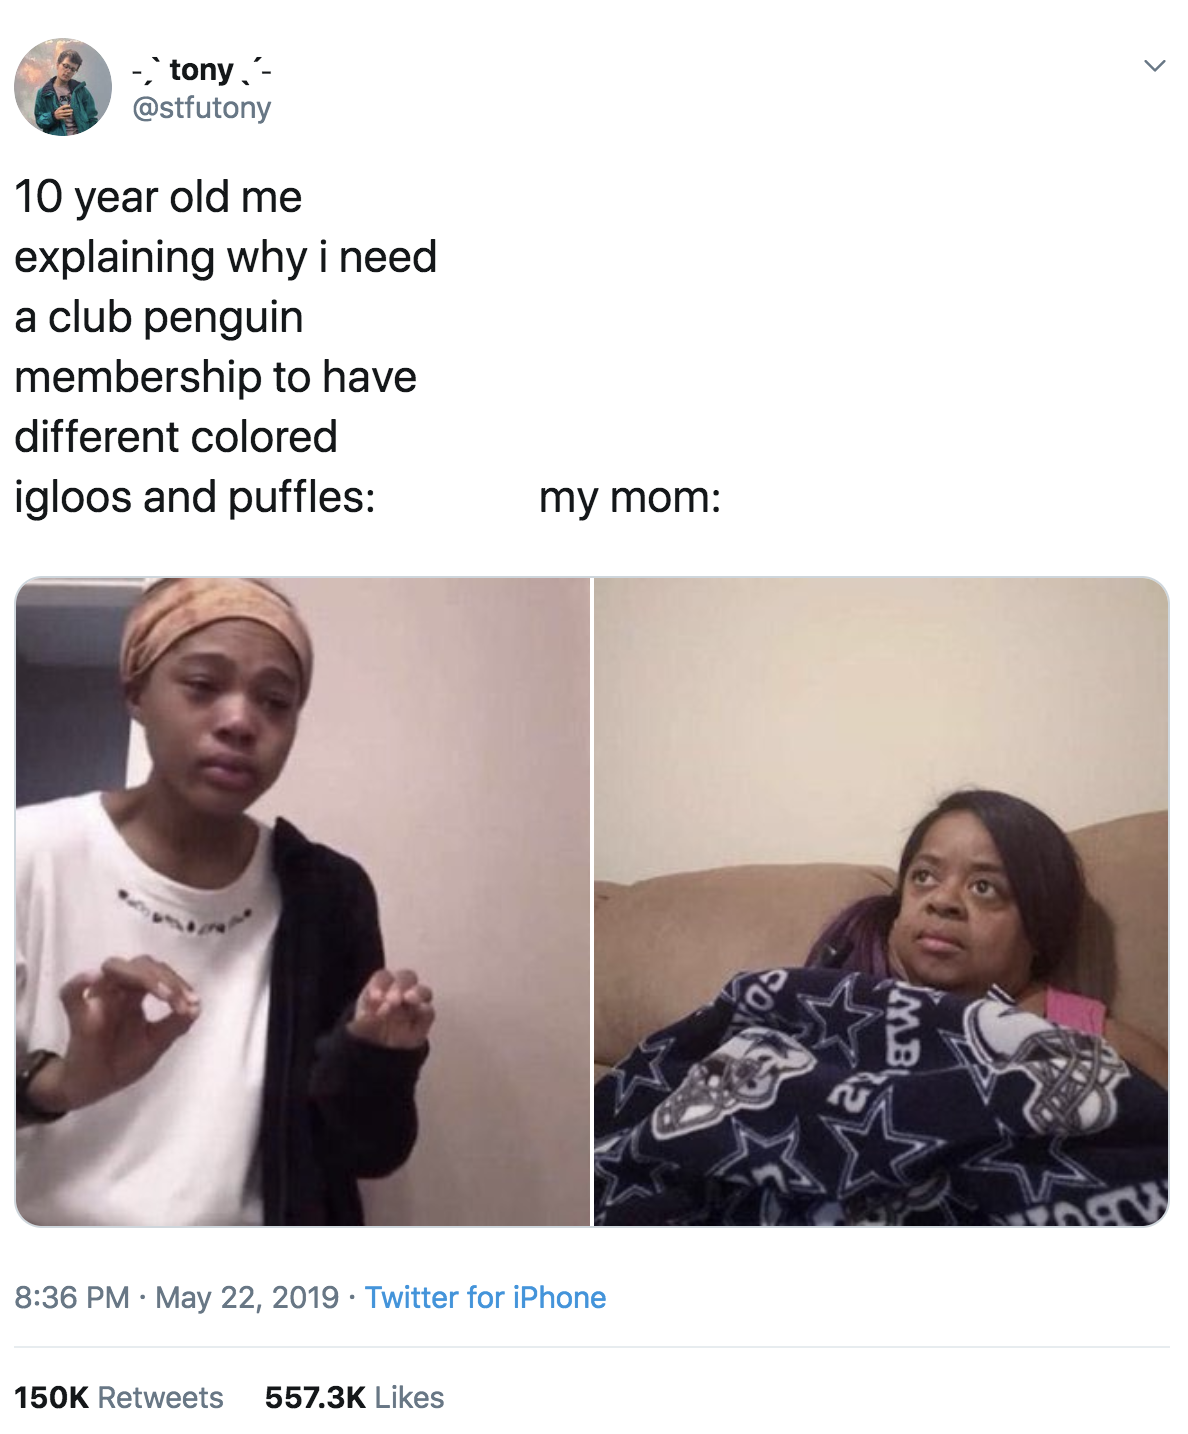
Task: Select the 'a club penguin' text line
Action: [x=159, y=317]
